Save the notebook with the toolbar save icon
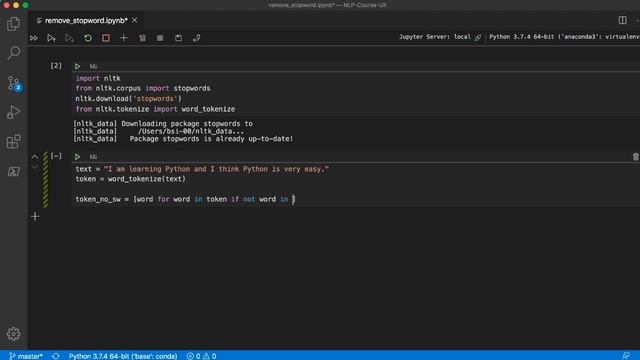This screenshot has width=640, height=360. coord(178,38)
